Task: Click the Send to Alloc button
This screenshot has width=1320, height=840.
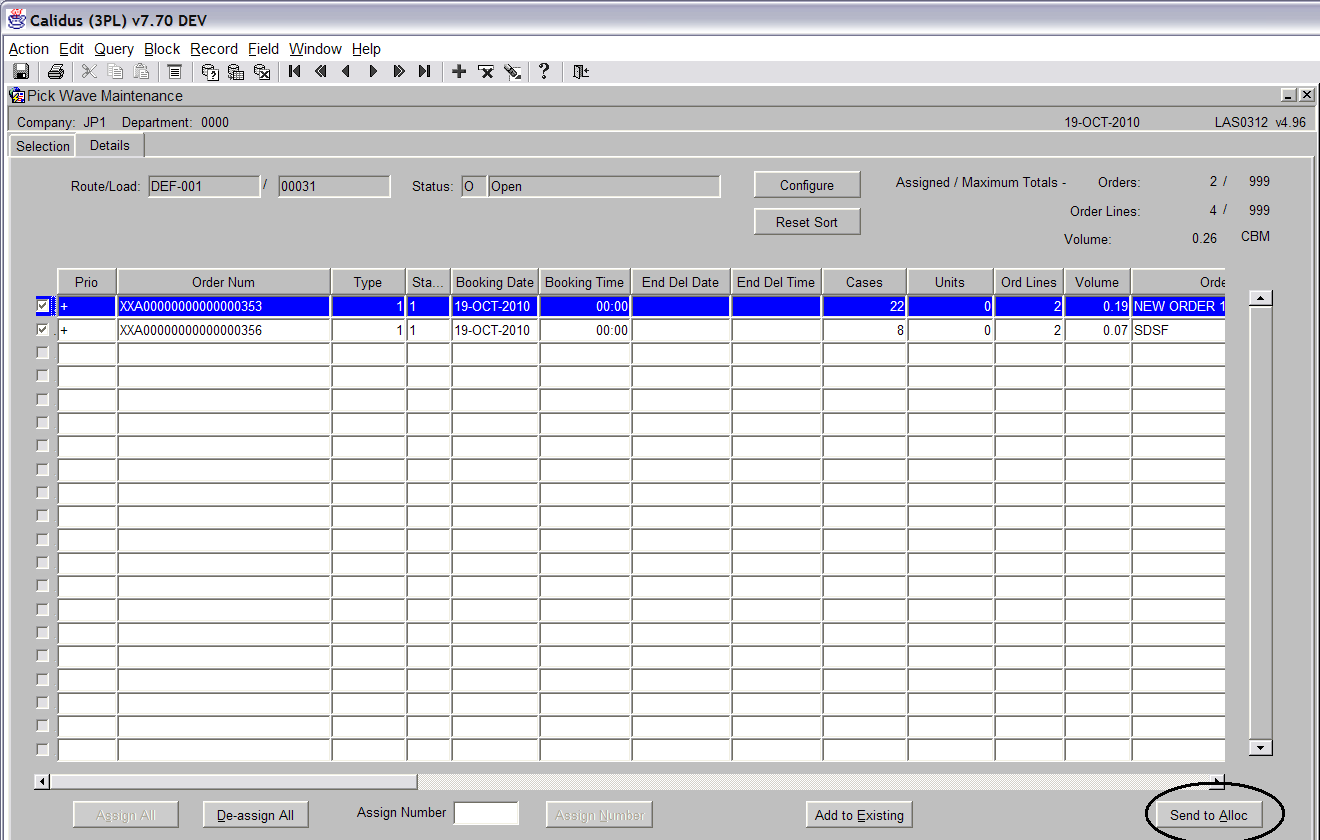Action: tap(1209, 815)
